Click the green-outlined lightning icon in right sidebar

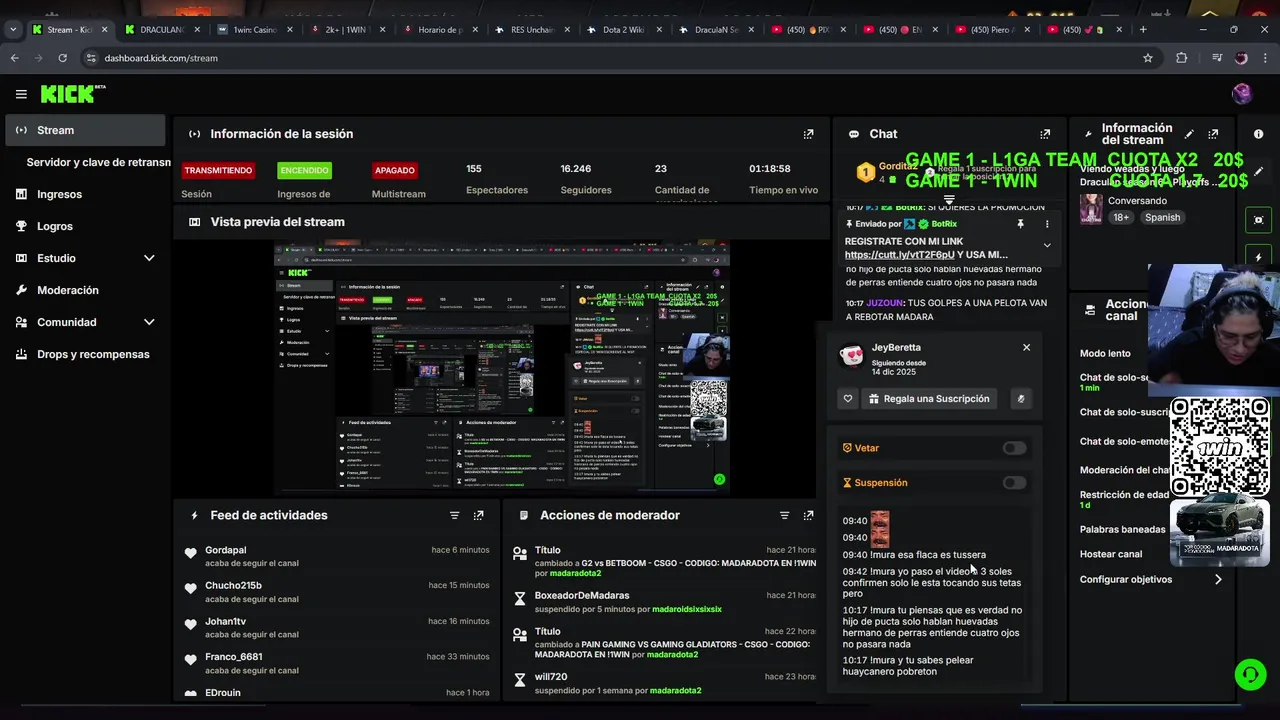[x=1258, y=257]
